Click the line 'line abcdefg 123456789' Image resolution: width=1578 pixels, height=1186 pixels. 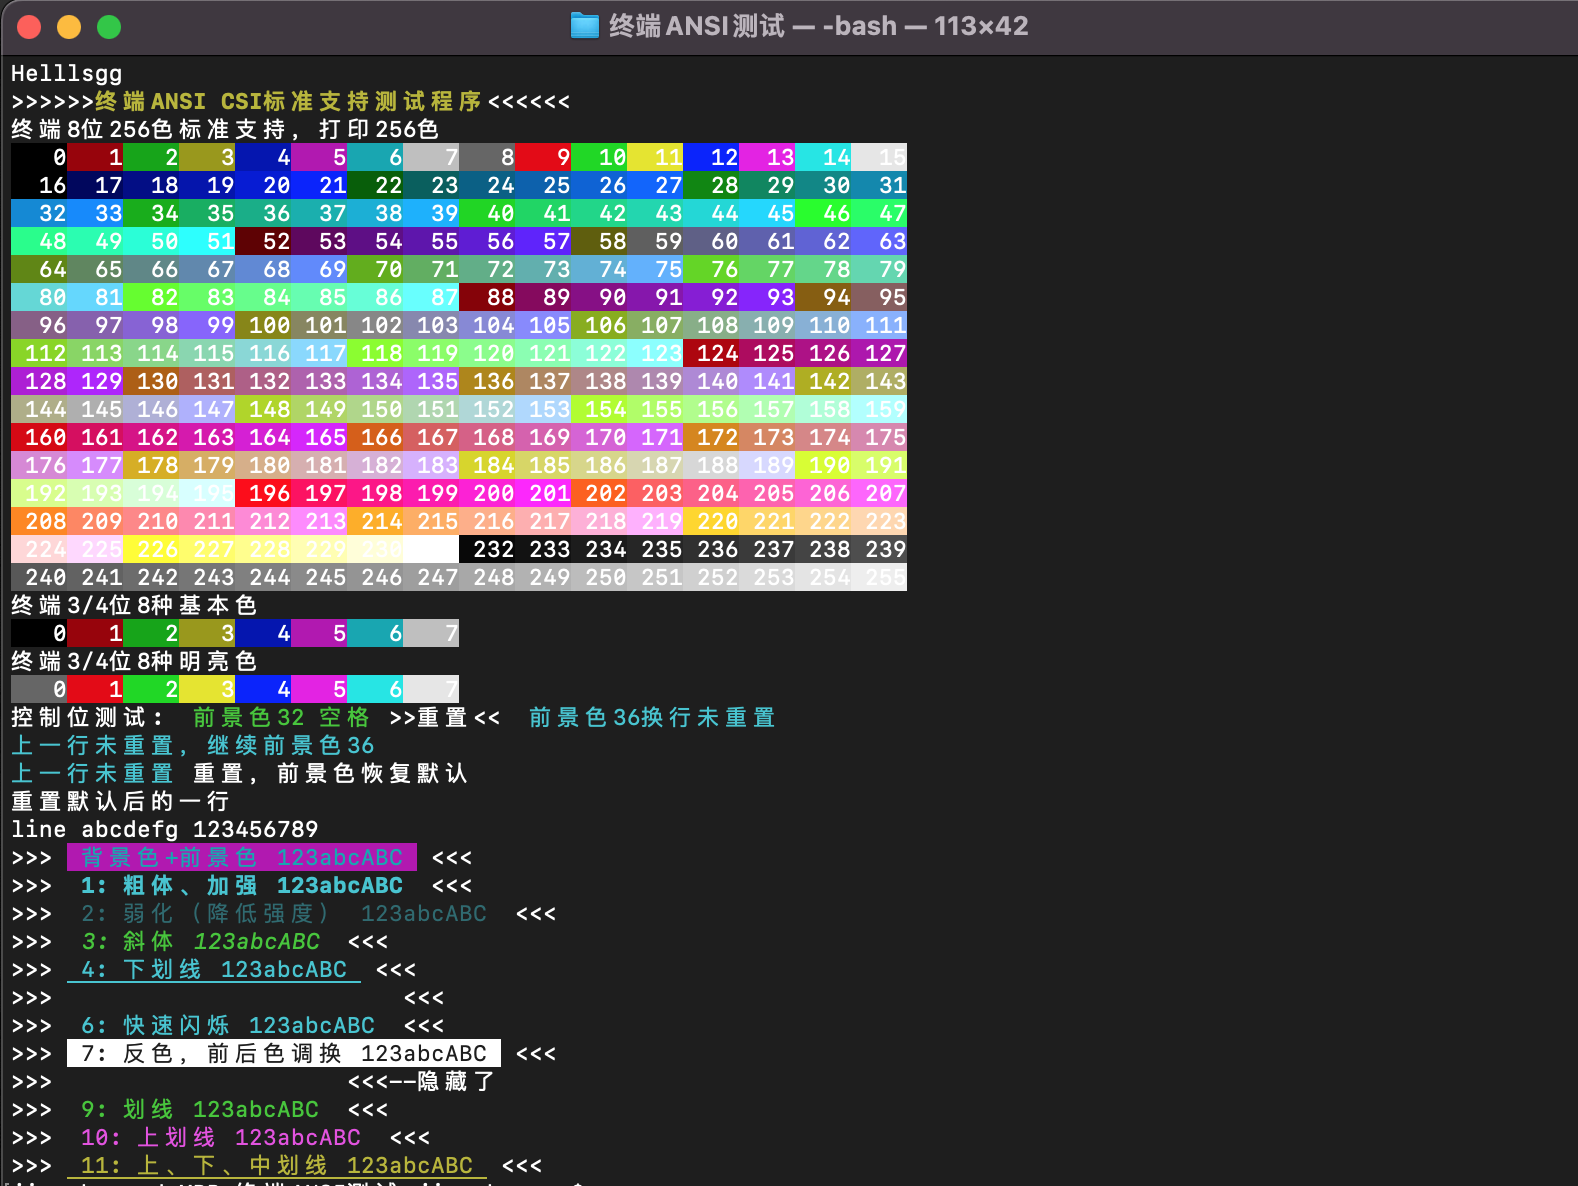tap(165, 829)
